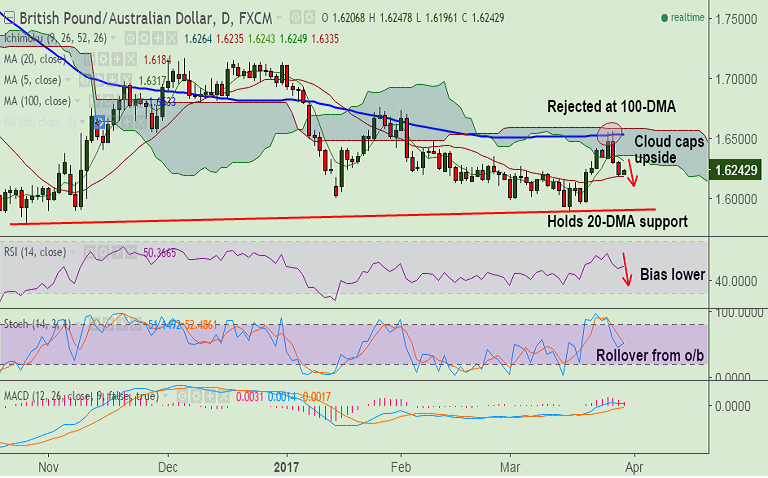Viewport: 768px width, 478px height.
Task: Click the Mar label on the time axis
Action: click(x=510, y=467)
